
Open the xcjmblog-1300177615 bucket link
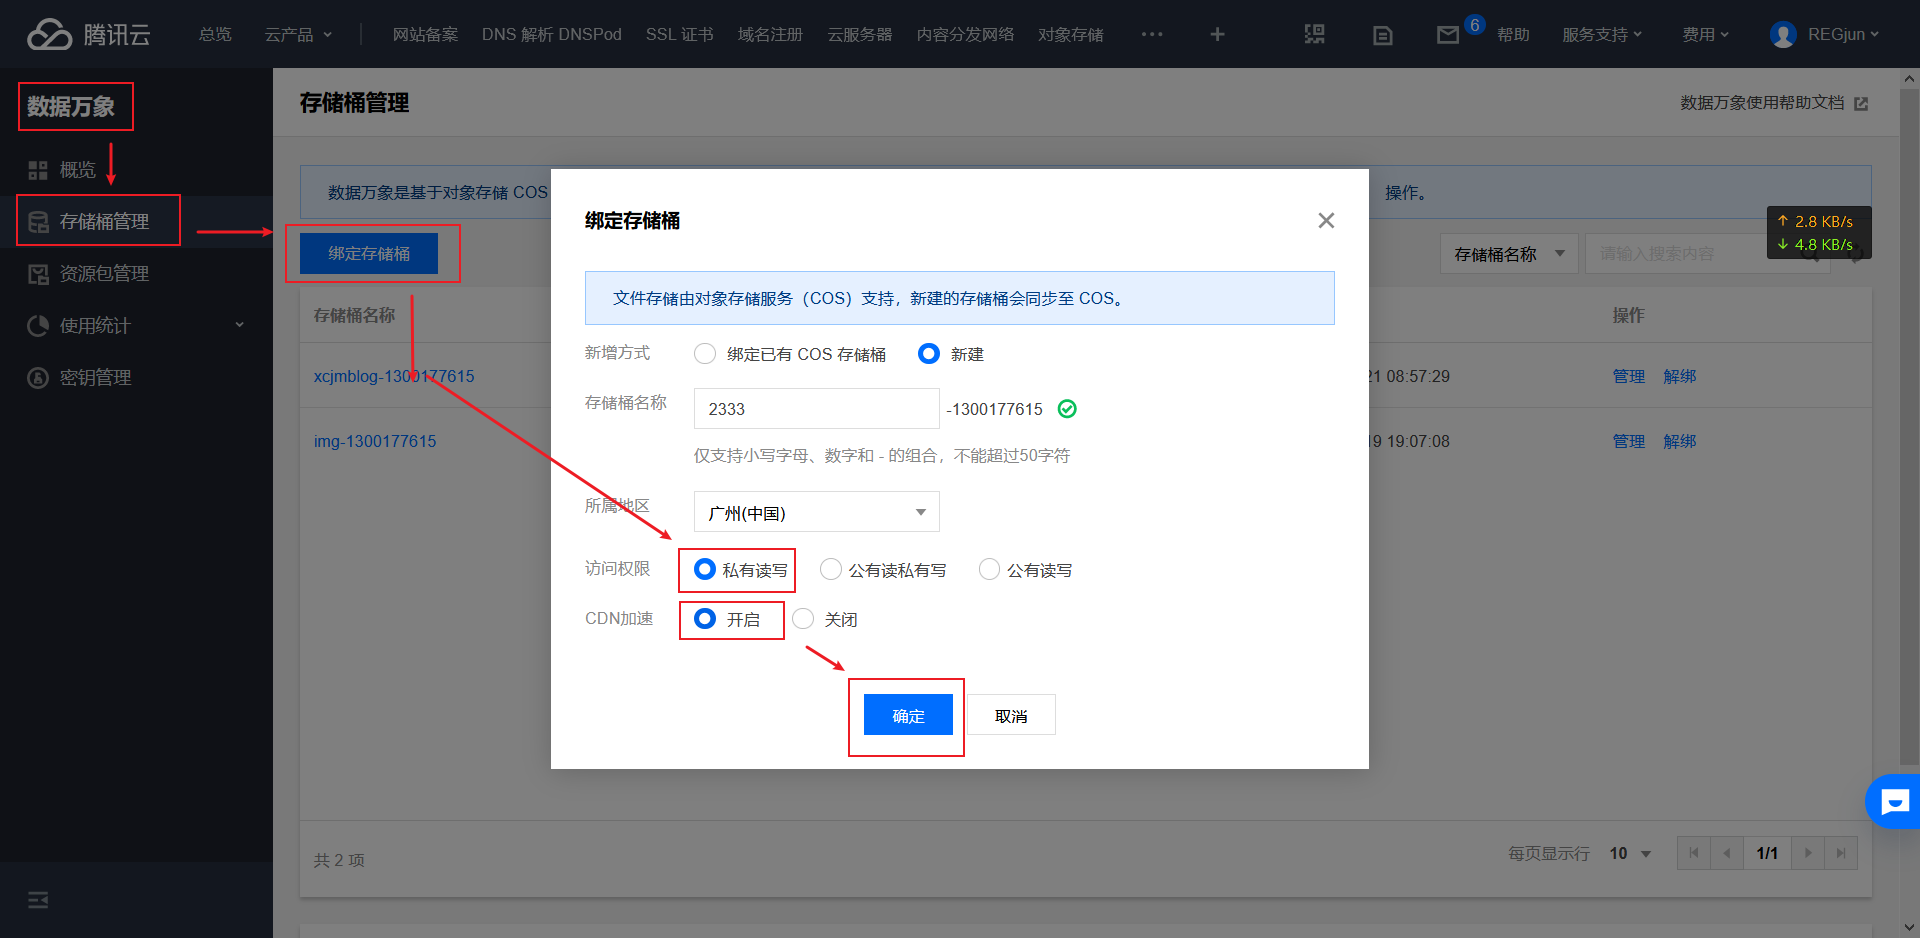coord(394,376)
